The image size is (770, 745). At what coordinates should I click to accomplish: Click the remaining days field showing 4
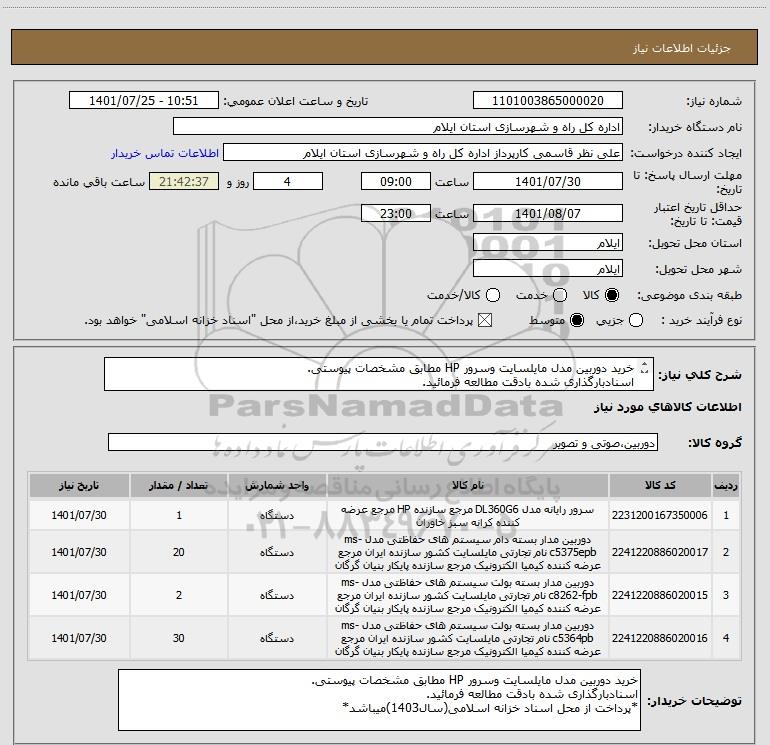click(288, 181)
